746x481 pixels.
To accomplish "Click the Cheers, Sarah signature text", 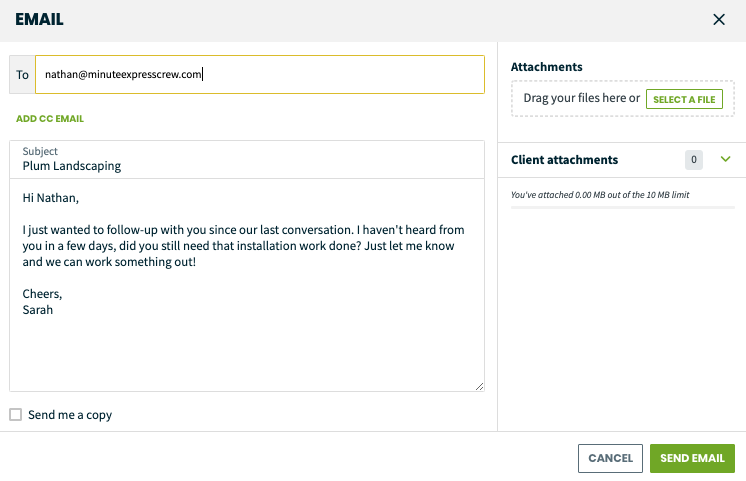I will [x=42, y=302].
